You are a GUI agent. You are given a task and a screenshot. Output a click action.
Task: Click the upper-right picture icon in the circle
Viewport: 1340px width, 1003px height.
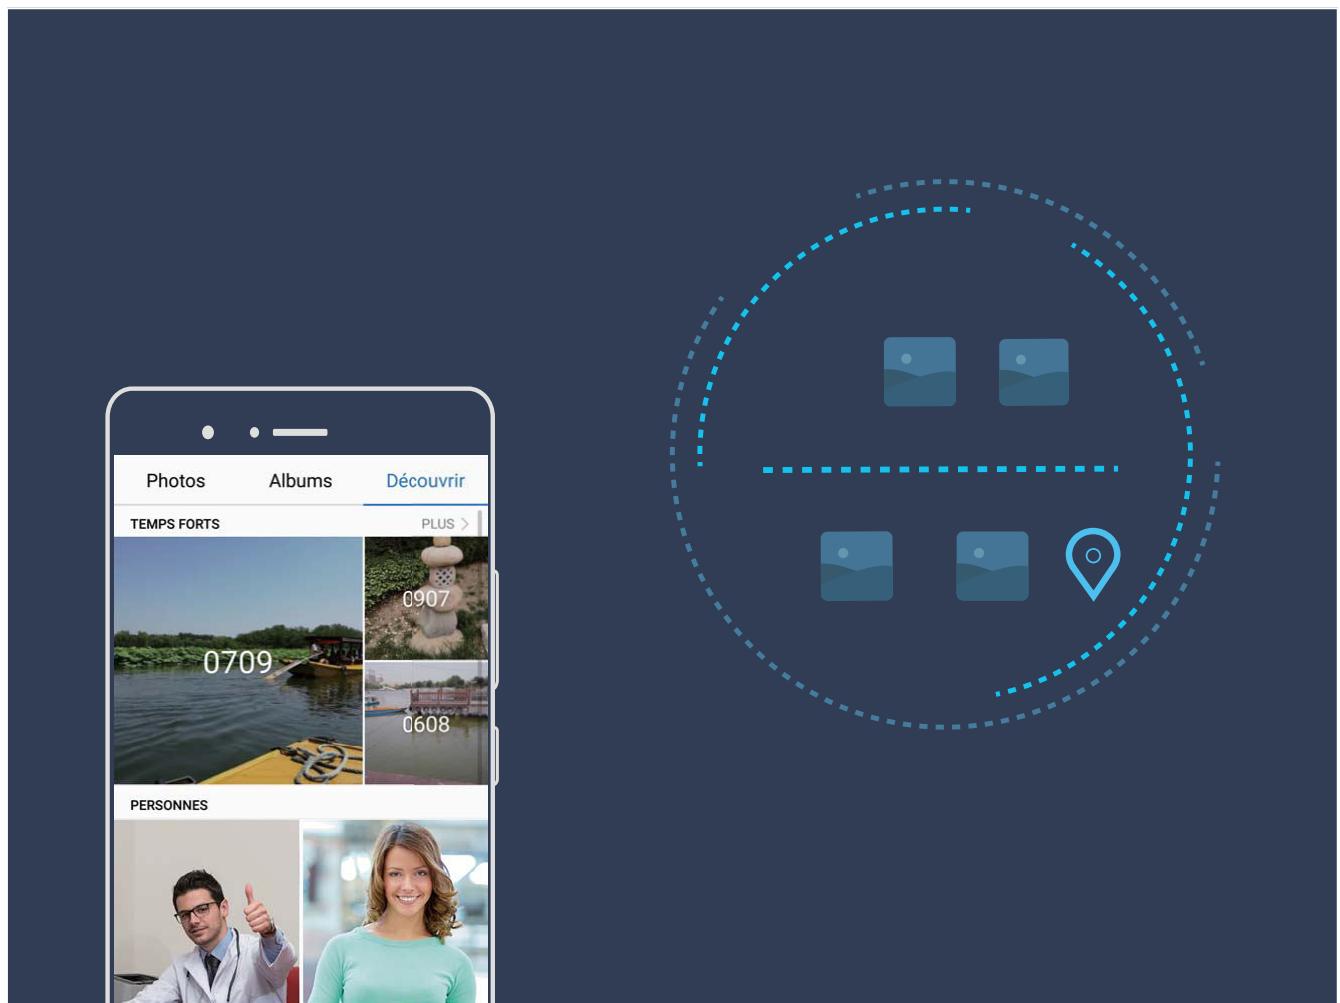tap(1033, 372)
